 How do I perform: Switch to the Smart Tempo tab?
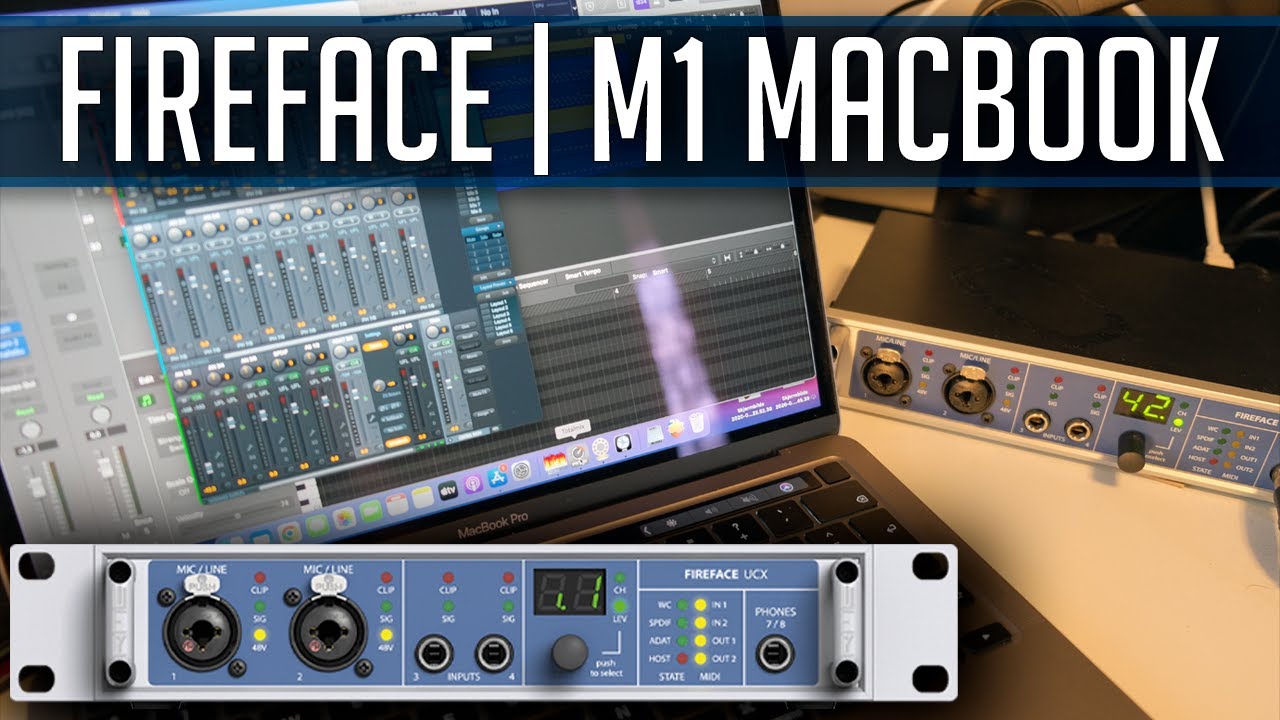pyautogui.click(x=583, y=275)
